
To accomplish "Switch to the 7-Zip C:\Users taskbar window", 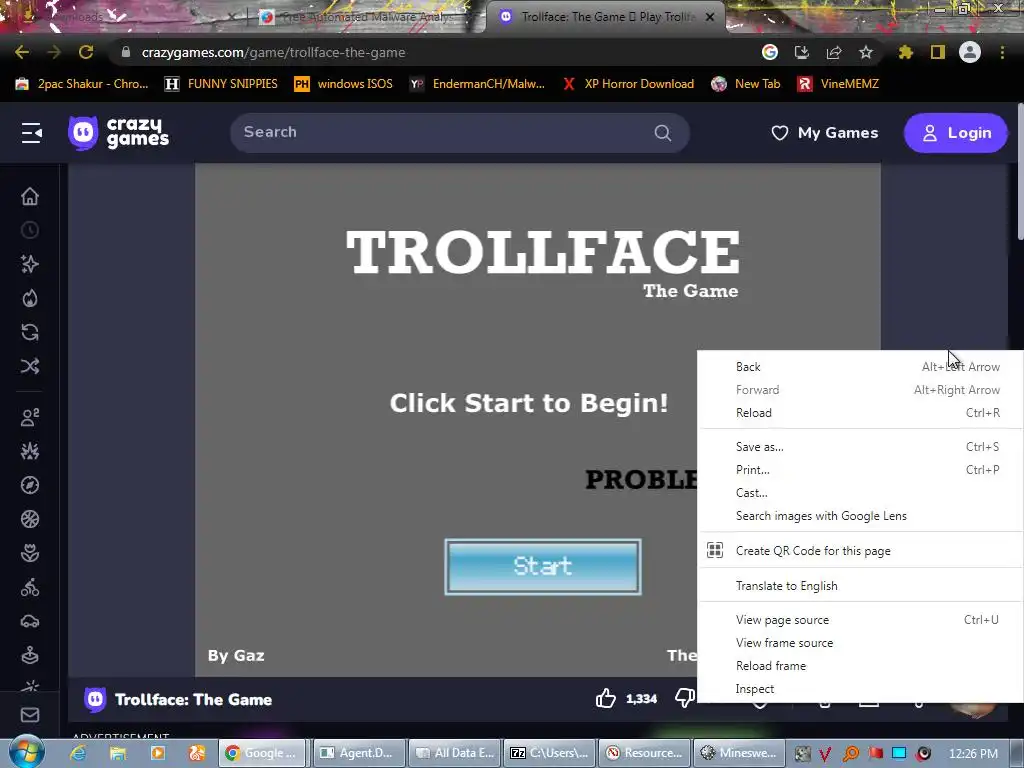I will [549, 753].
